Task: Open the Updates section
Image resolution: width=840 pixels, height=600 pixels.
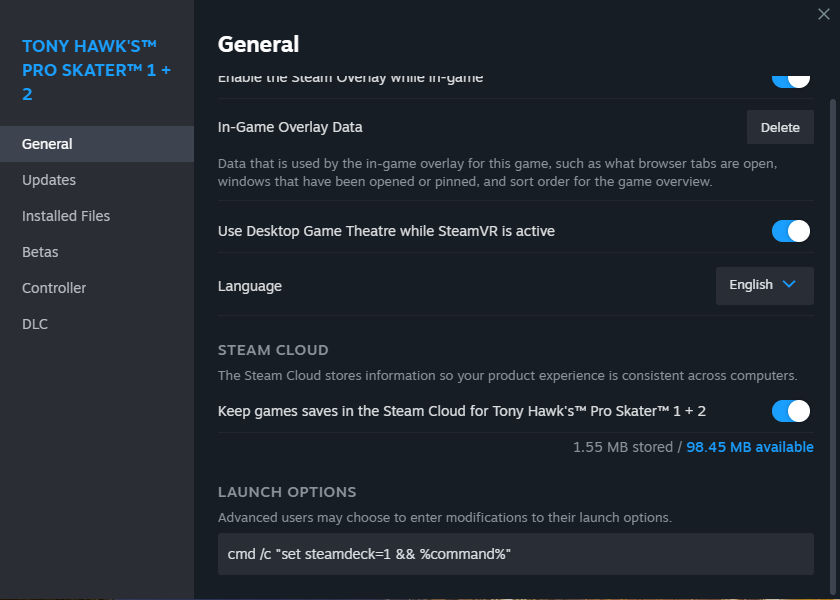Action: pyautogui.click(x=49, y=180)
